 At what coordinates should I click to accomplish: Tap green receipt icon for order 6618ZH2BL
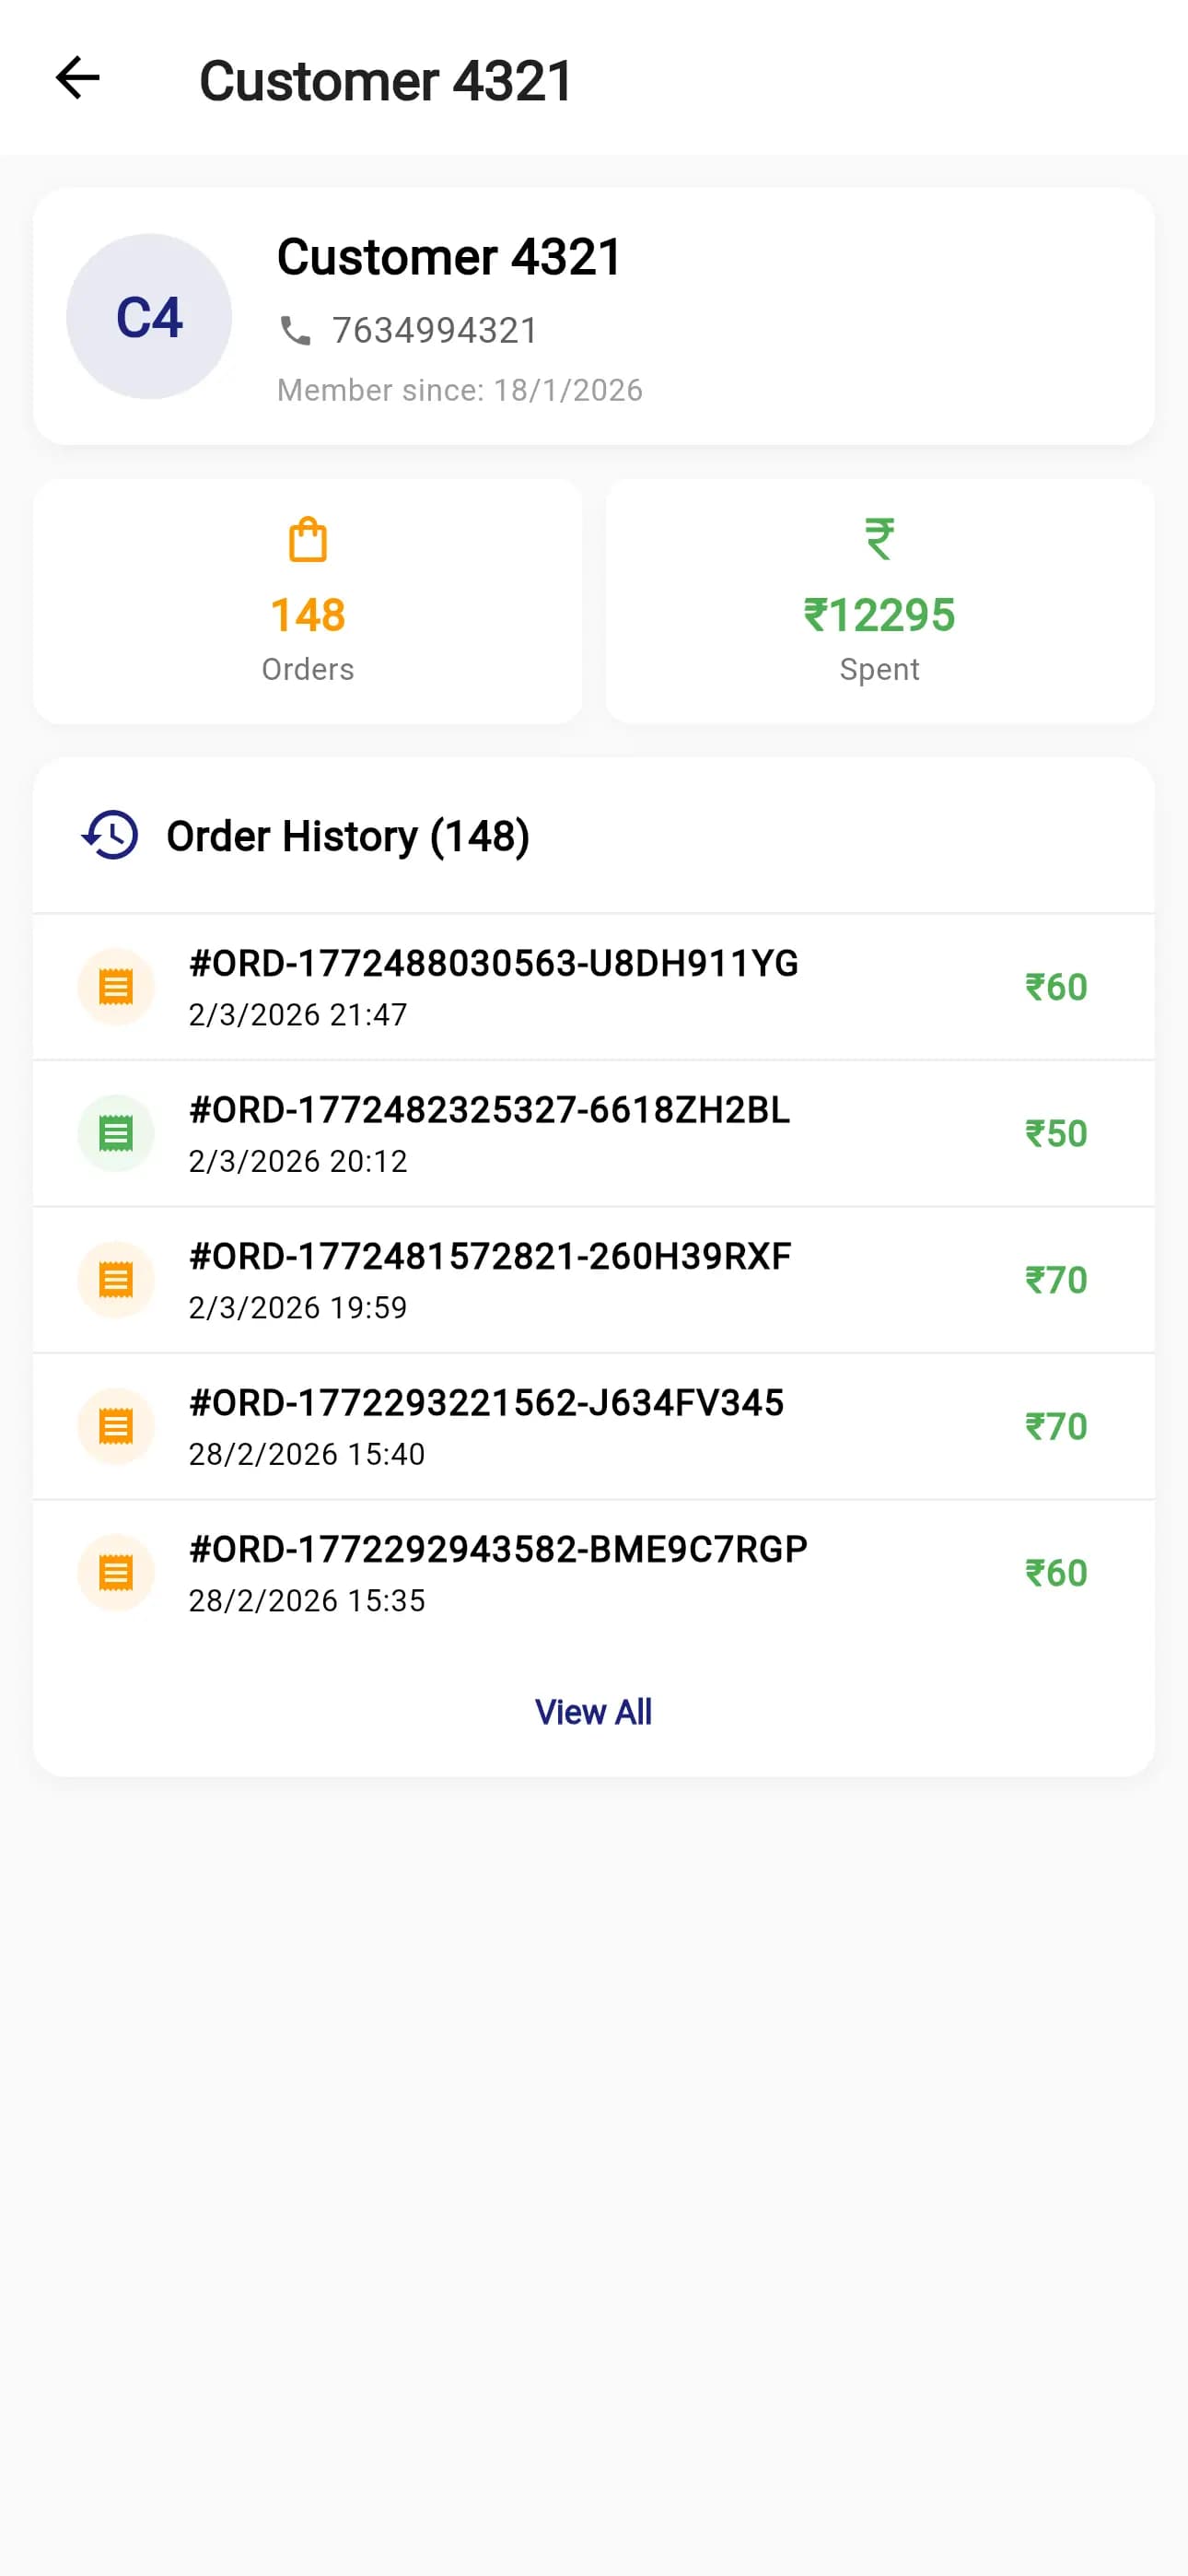coord(116,1133)
